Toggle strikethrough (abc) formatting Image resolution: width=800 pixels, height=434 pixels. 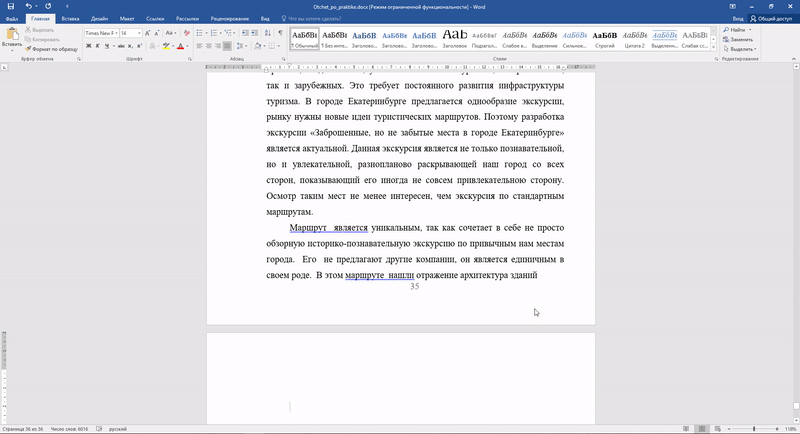(121, 46)
